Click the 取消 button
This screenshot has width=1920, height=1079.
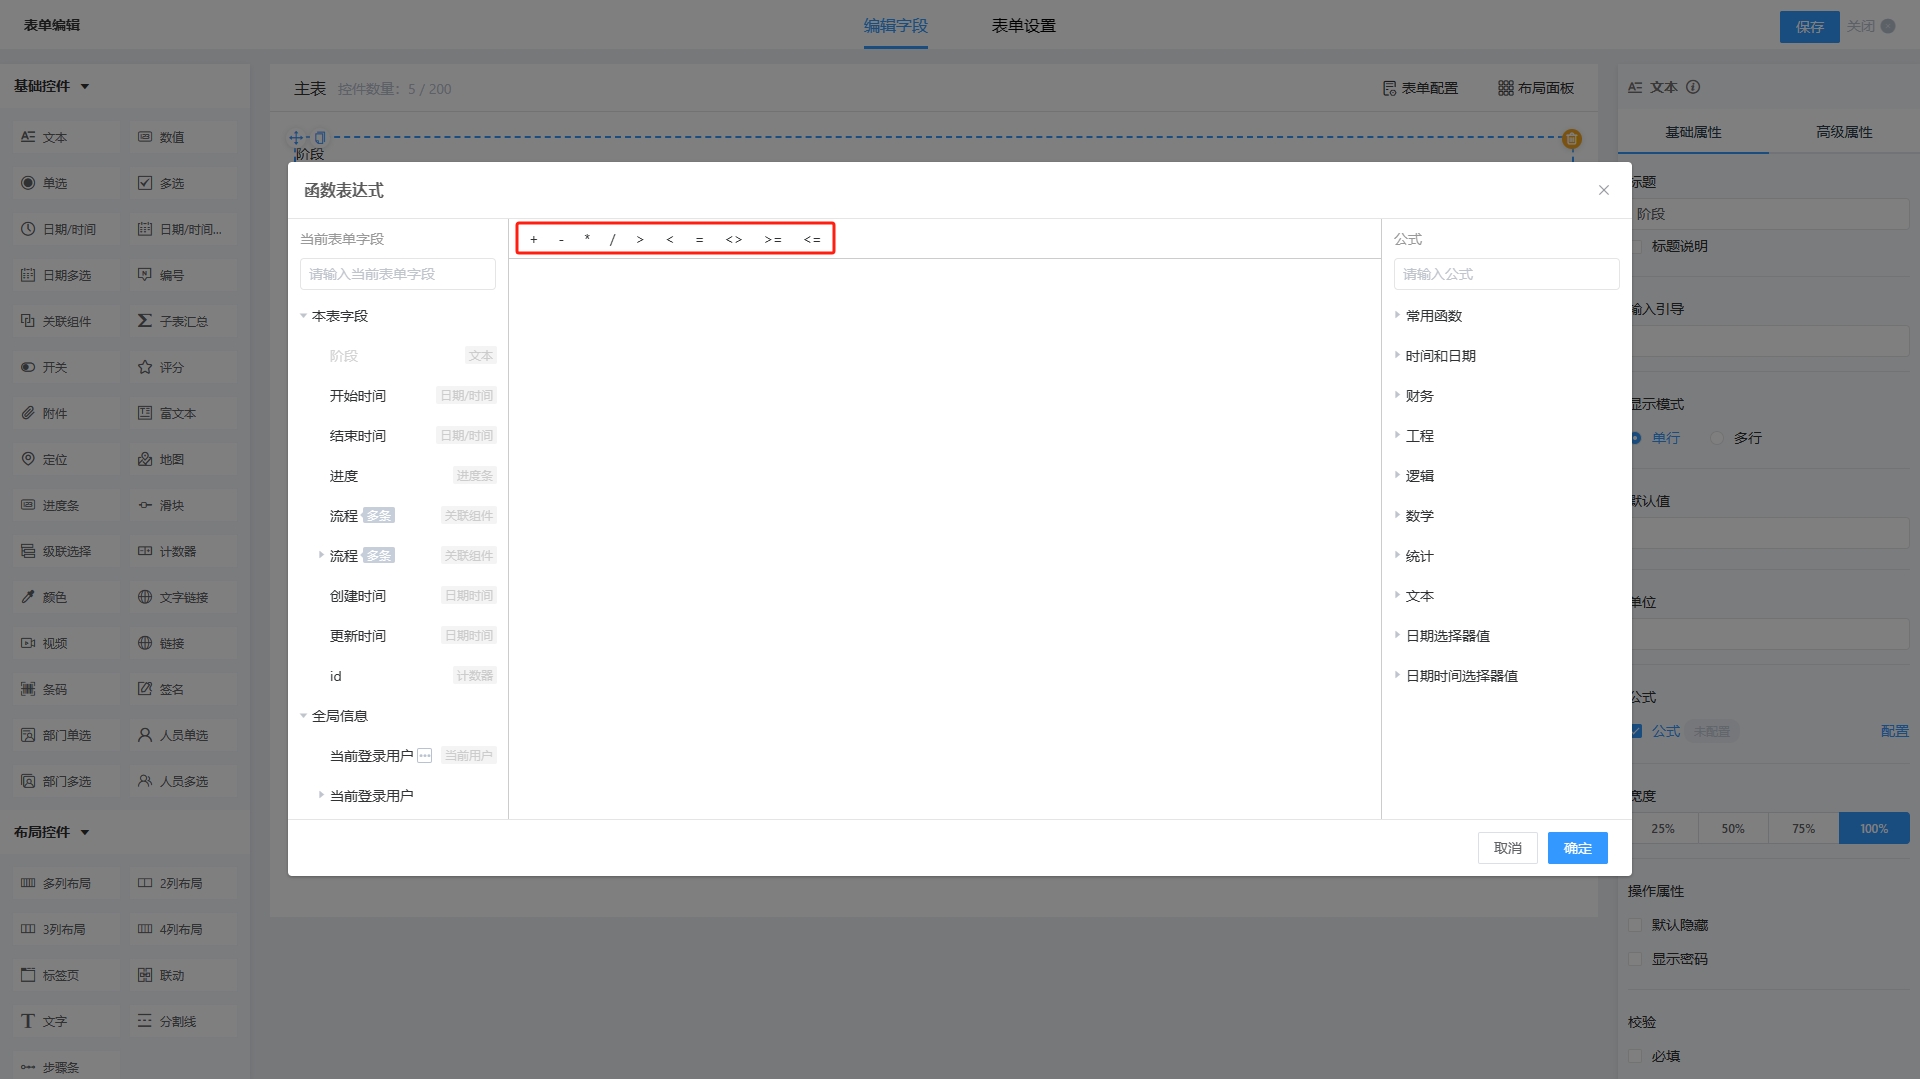point(1508,848)
